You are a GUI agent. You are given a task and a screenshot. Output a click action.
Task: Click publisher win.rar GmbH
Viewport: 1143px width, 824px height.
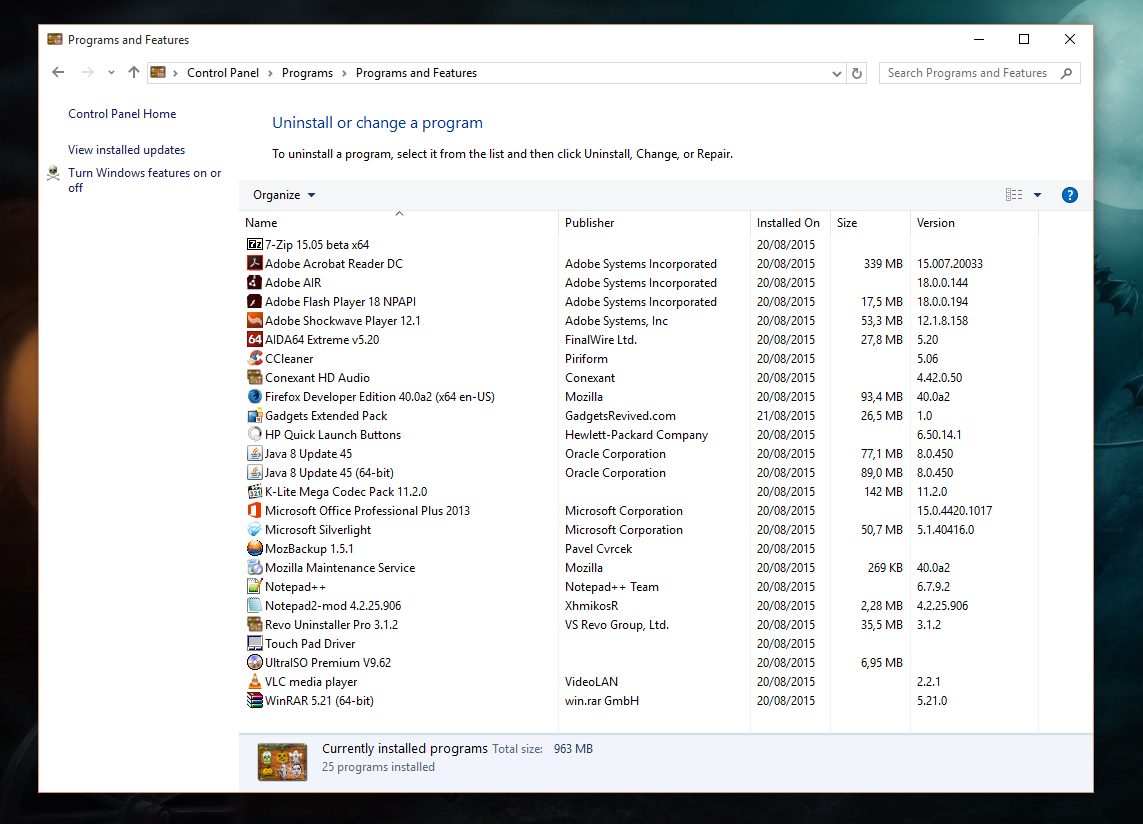602,700
